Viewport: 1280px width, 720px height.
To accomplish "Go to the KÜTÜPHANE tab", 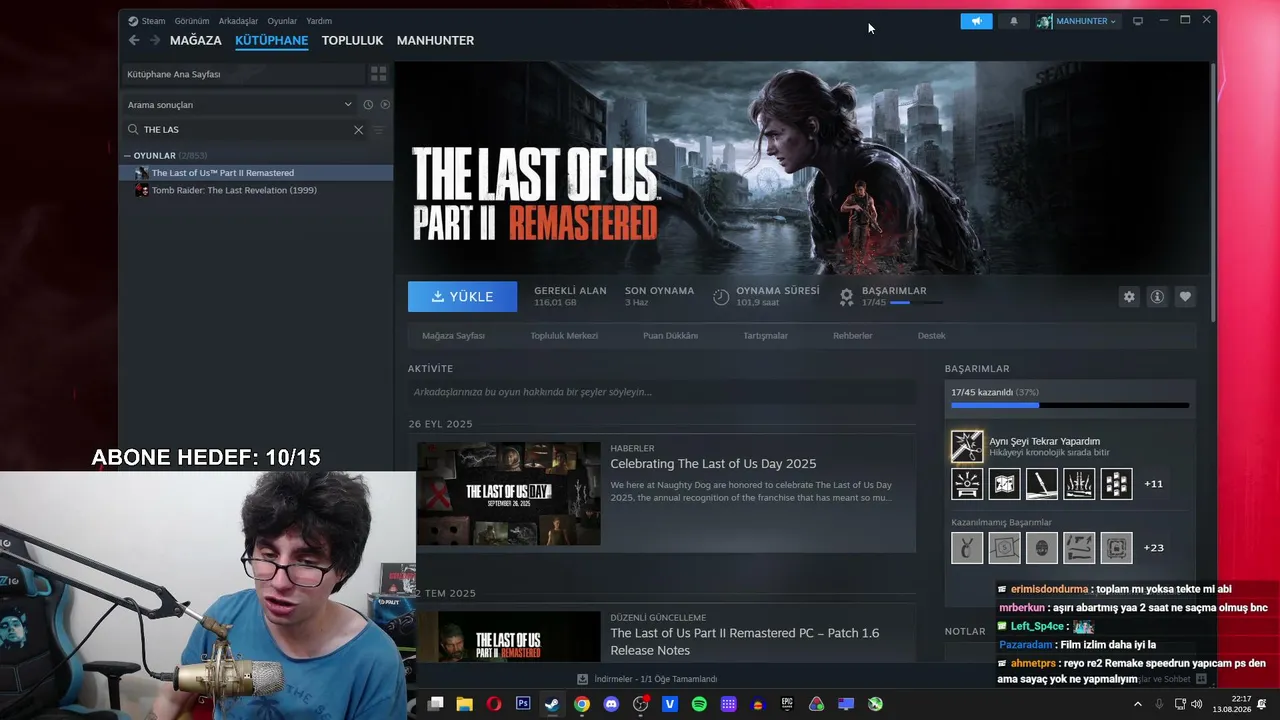I will [x=271, y=41].
